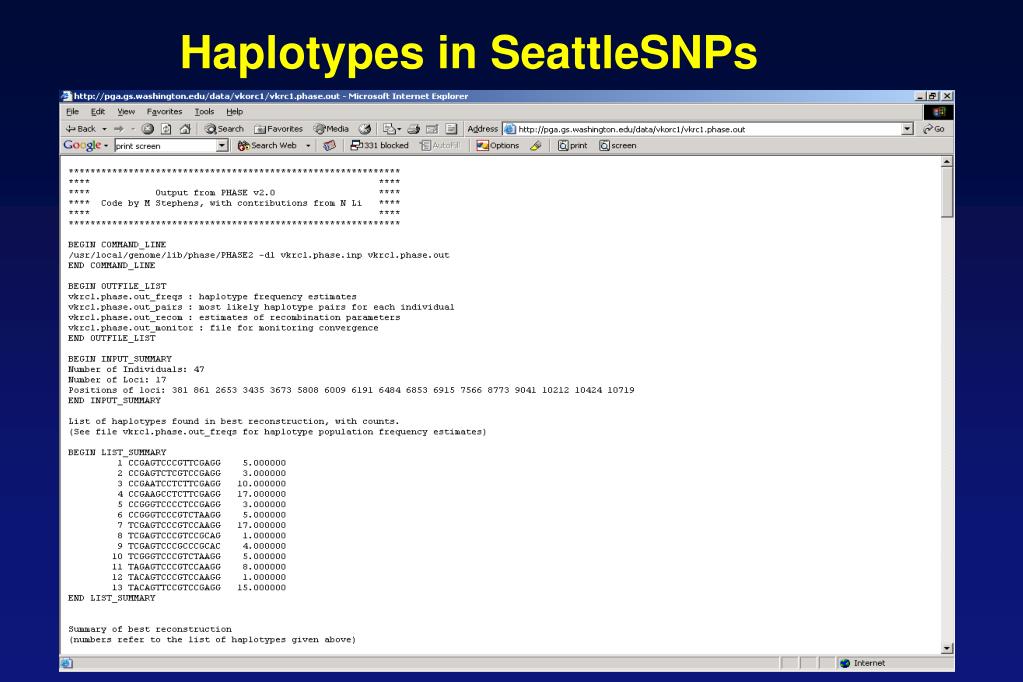Open the Search pane from the toolbar
The image size is (1023, 682).
224,129
